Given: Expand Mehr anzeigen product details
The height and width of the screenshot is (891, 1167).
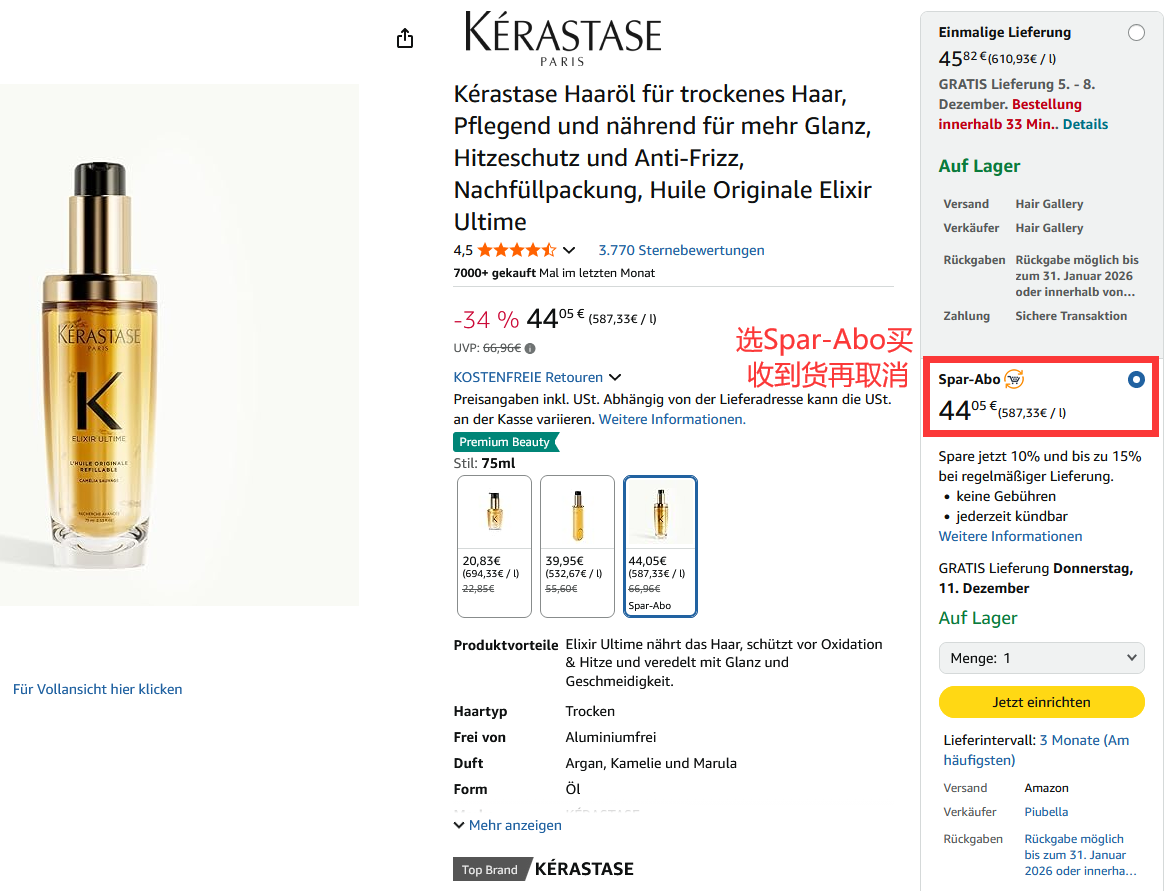Looking at the screenshot, I should (x=507, y=825).
